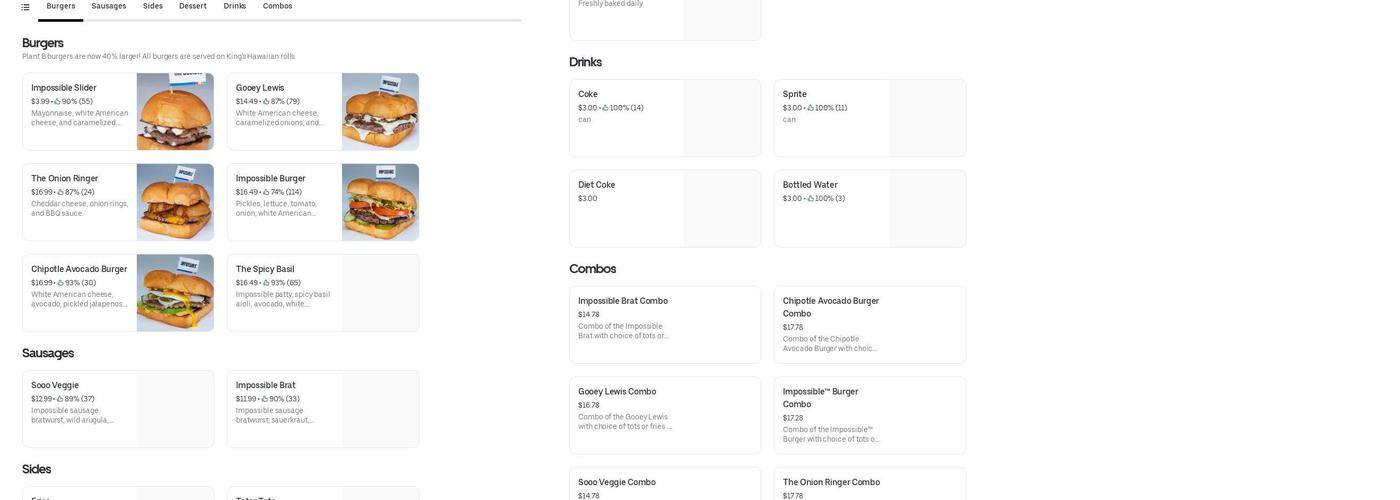View the Chipotle Avocado Burger photo
Screen dimensions: 1400x500
pos(175,293)
